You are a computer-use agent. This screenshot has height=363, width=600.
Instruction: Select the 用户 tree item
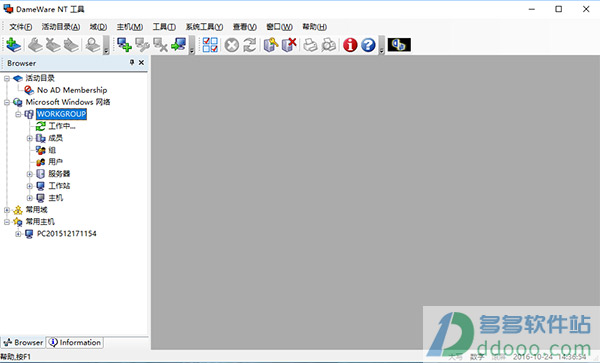(x=55, y=162)
